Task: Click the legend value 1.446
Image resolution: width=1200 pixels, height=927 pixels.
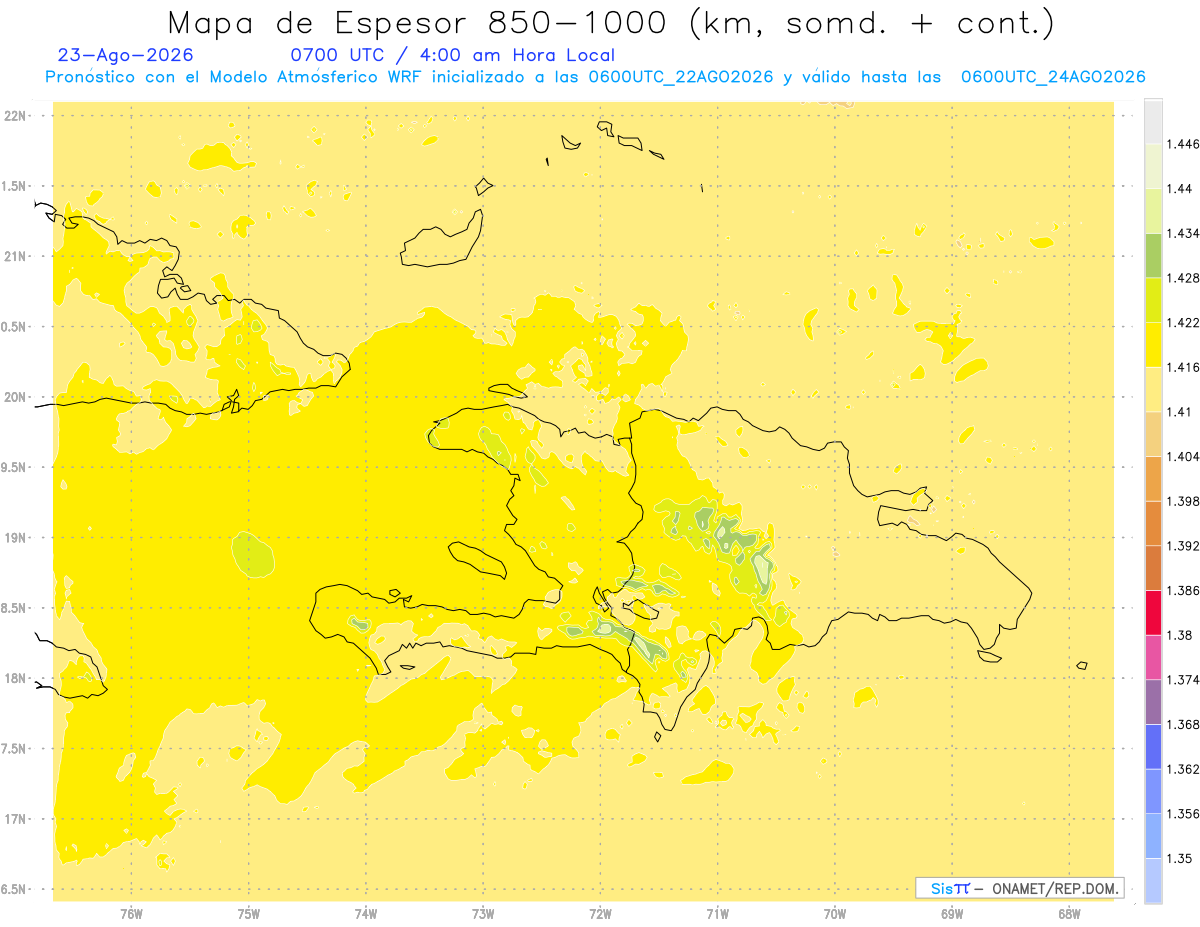Action: 1185,144
